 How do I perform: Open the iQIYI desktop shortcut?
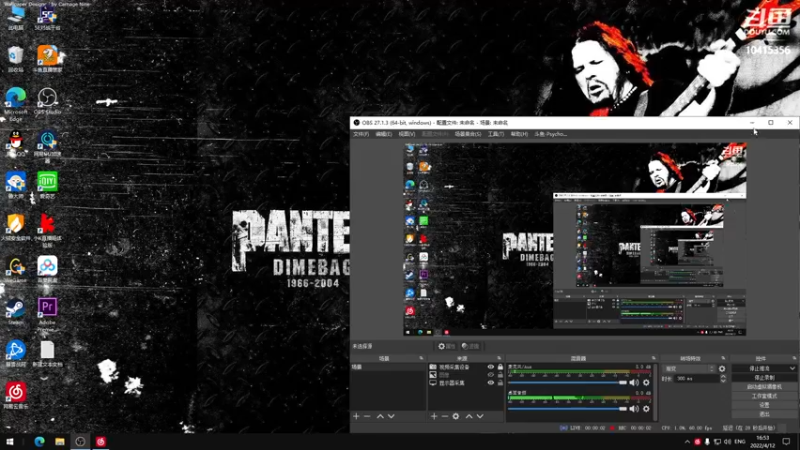(x=47, y=185)
